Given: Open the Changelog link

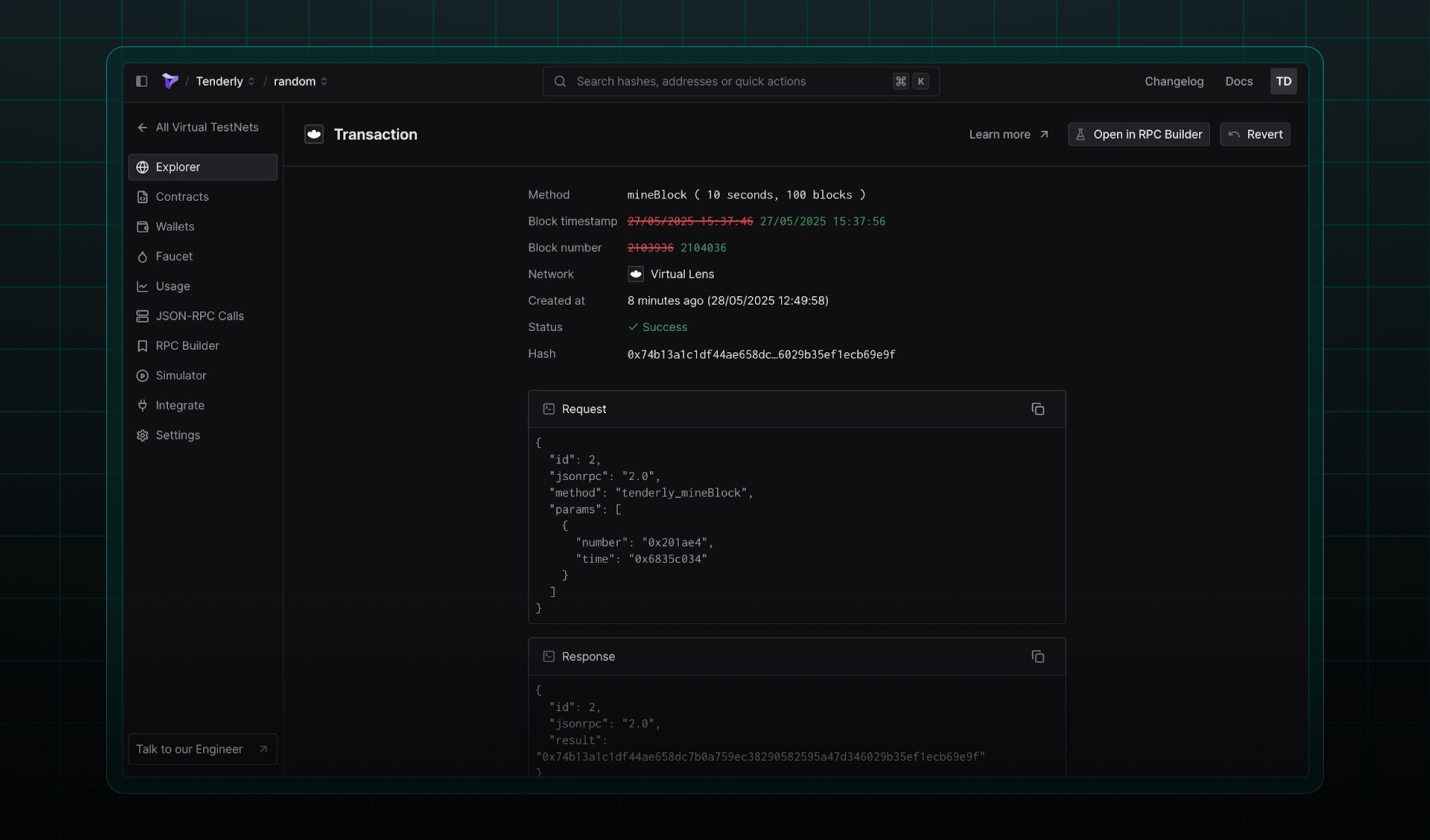Looking at the screenshot, I should pos(1174,81).
